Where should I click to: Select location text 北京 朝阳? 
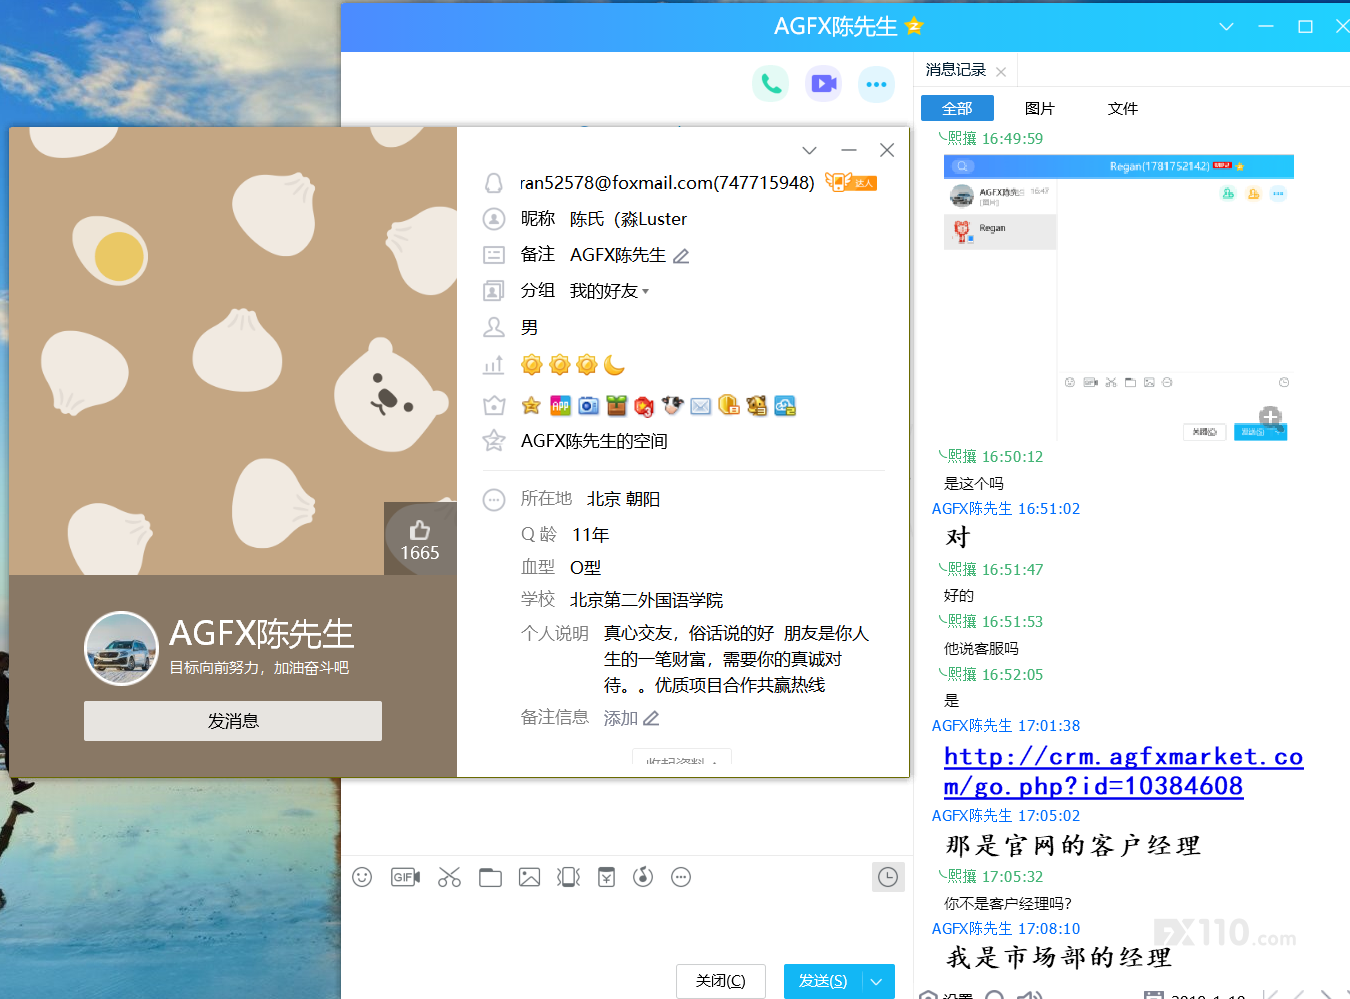click(x=623, y=499)
